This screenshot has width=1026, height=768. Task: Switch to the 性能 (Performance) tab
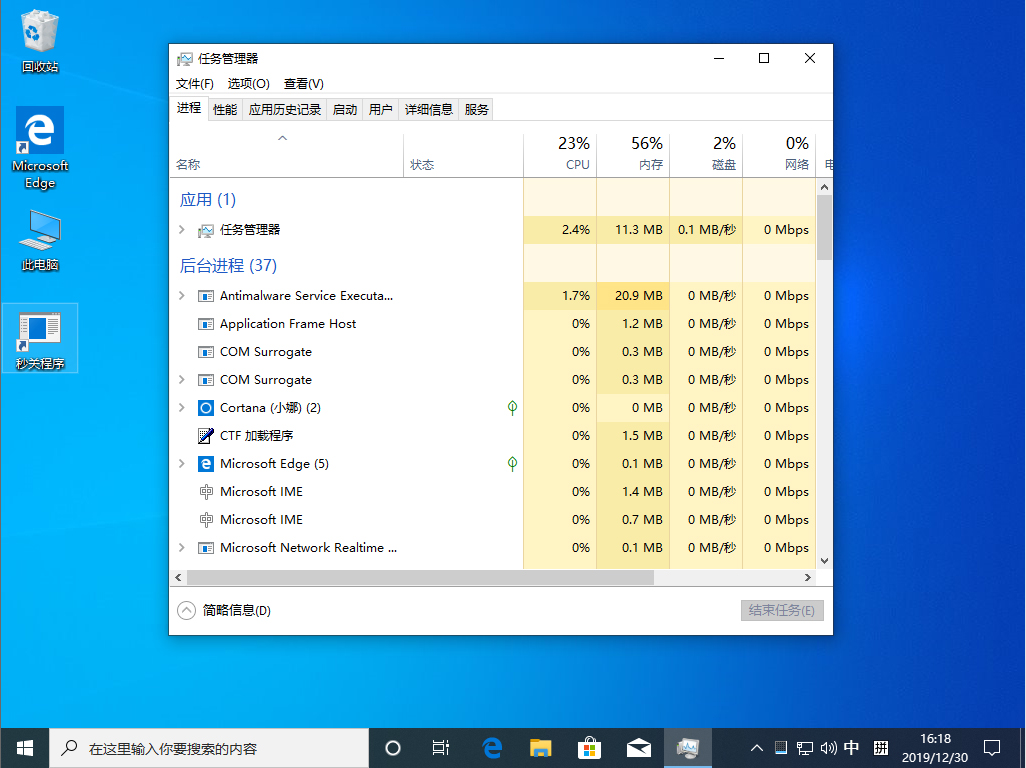pyautogui.click(x=224, y=108)
